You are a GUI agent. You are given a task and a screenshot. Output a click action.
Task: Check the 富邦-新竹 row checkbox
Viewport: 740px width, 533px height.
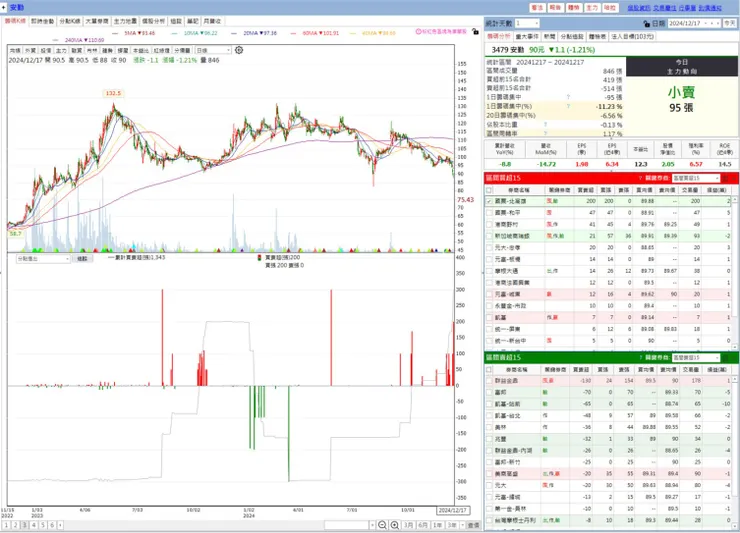coord(489,462)
